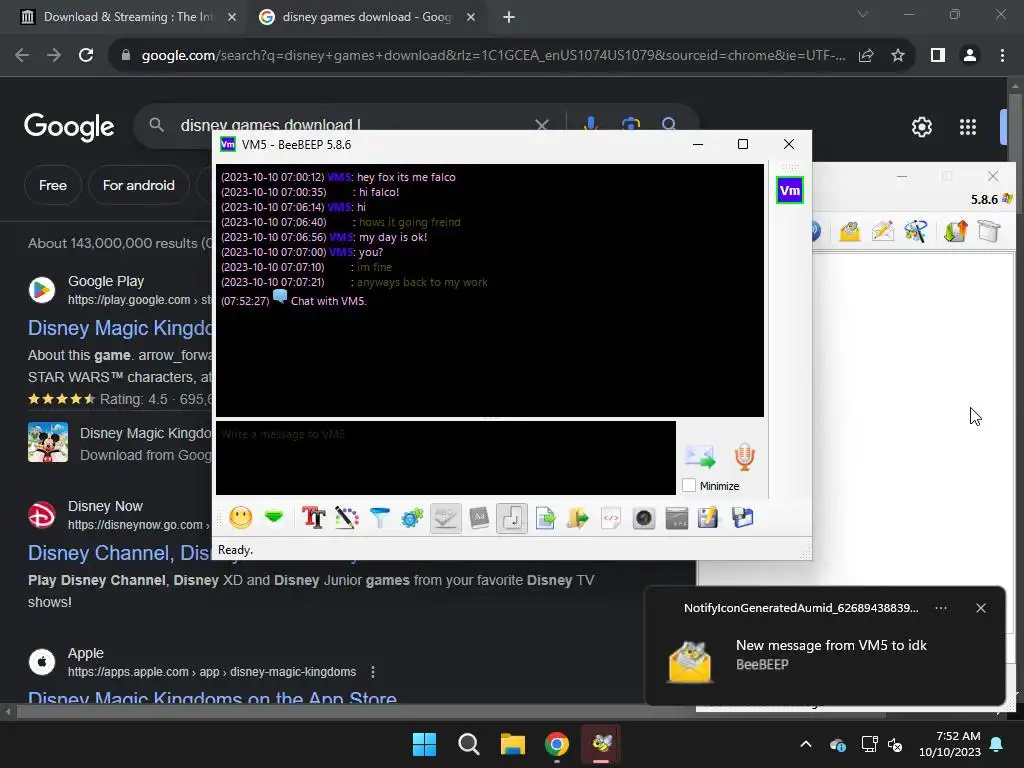Image resolution: width=1024 pixels, height=768 pixels.
Task: Reload the Google search page
Action: [86, 56]
